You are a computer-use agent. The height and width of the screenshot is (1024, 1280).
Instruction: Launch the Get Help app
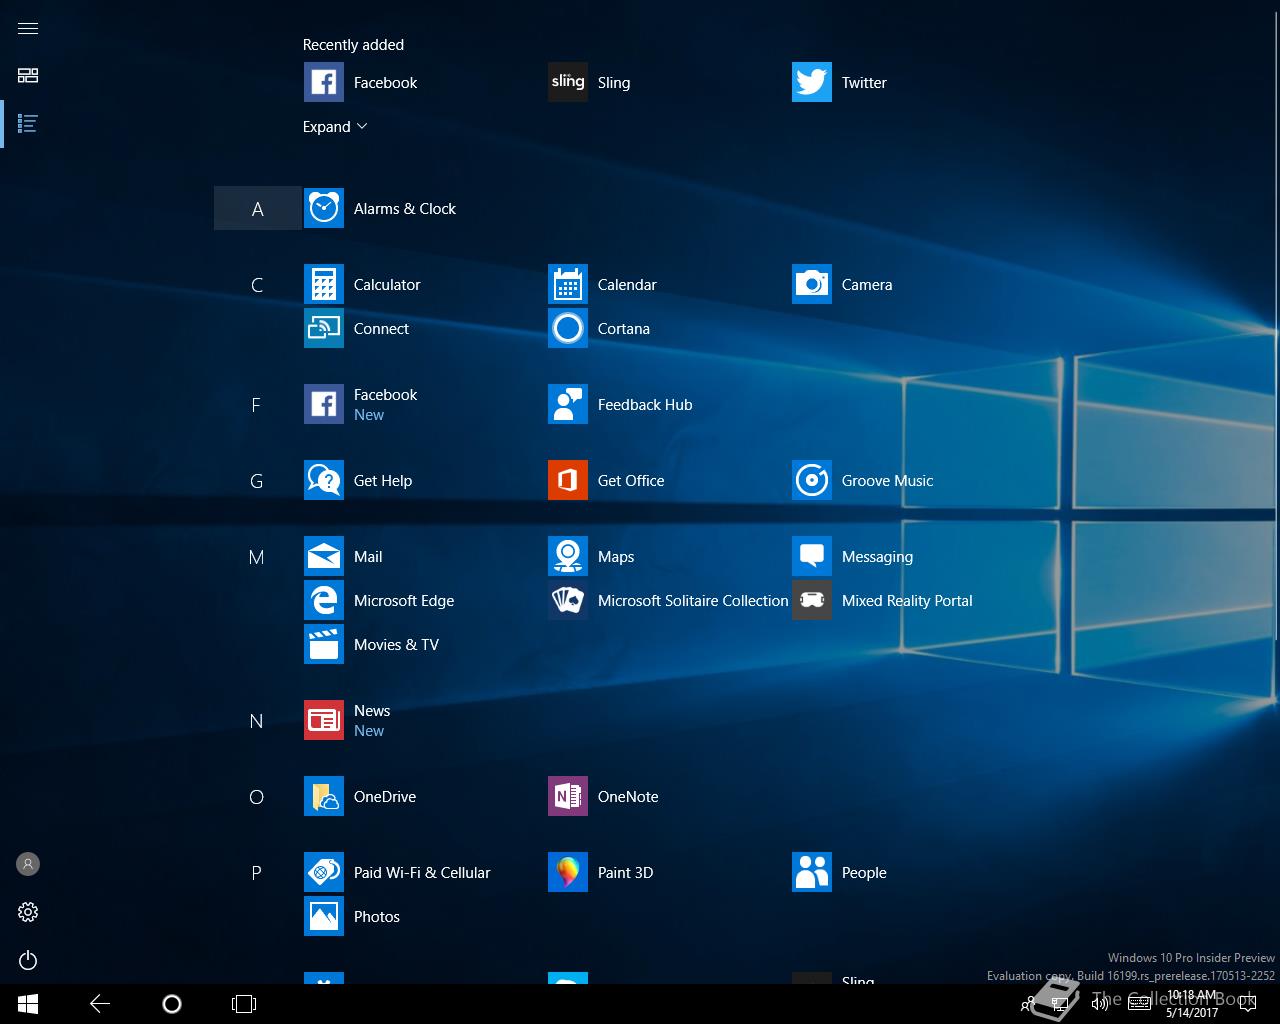tap(359, 480)
